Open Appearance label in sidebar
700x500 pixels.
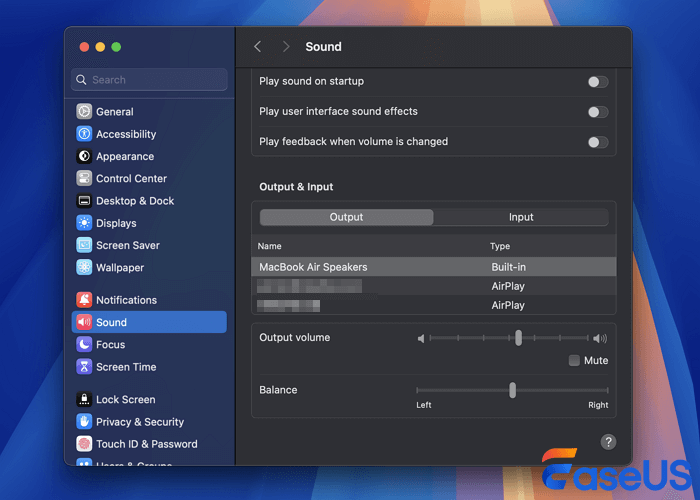click(x=125, y=157)
